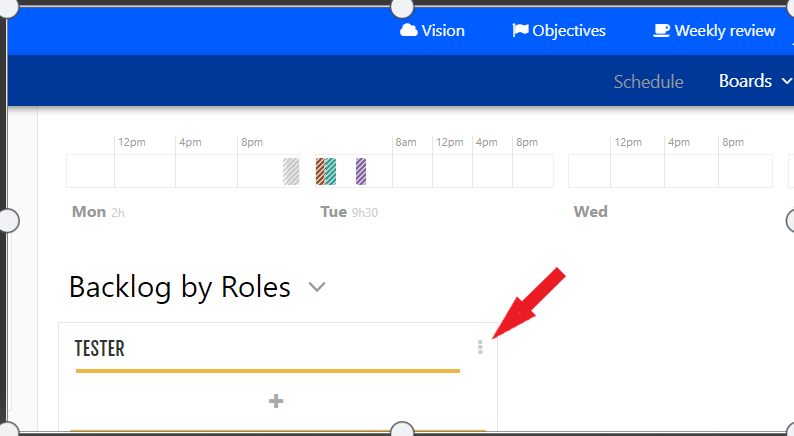Click the Tue day label
794x436 pixels.
pyautogui.click(x=334, y=212)
